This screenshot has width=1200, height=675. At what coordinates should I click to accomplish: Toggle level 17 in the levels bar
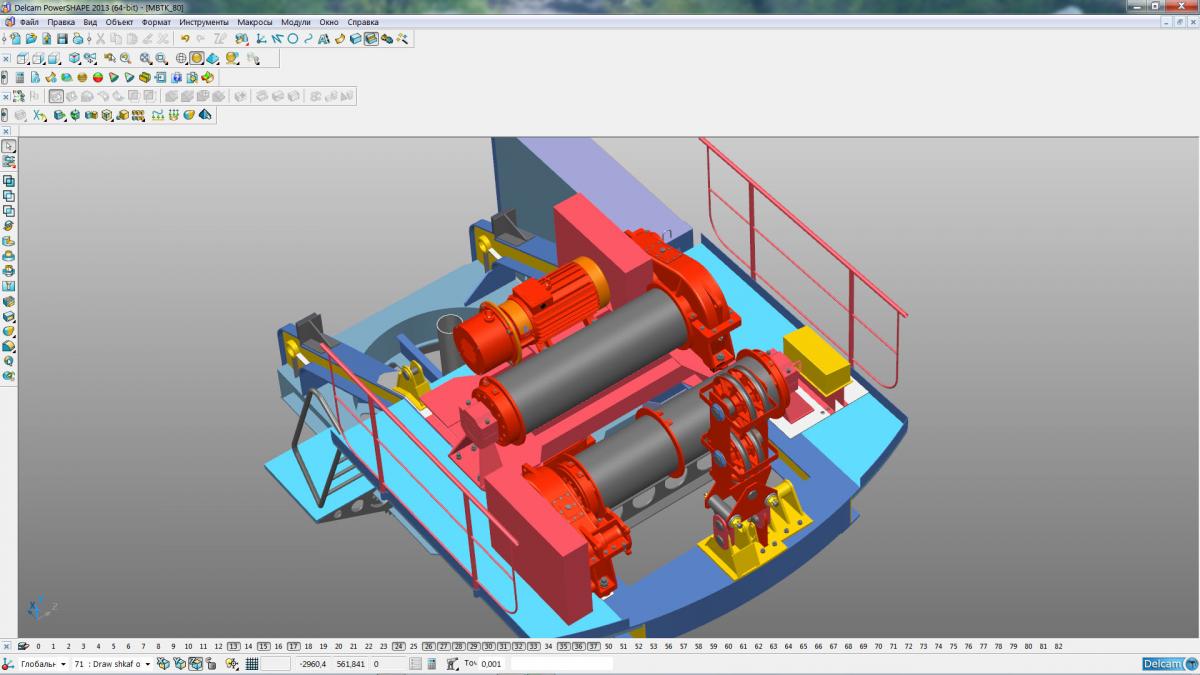(294, 647)
